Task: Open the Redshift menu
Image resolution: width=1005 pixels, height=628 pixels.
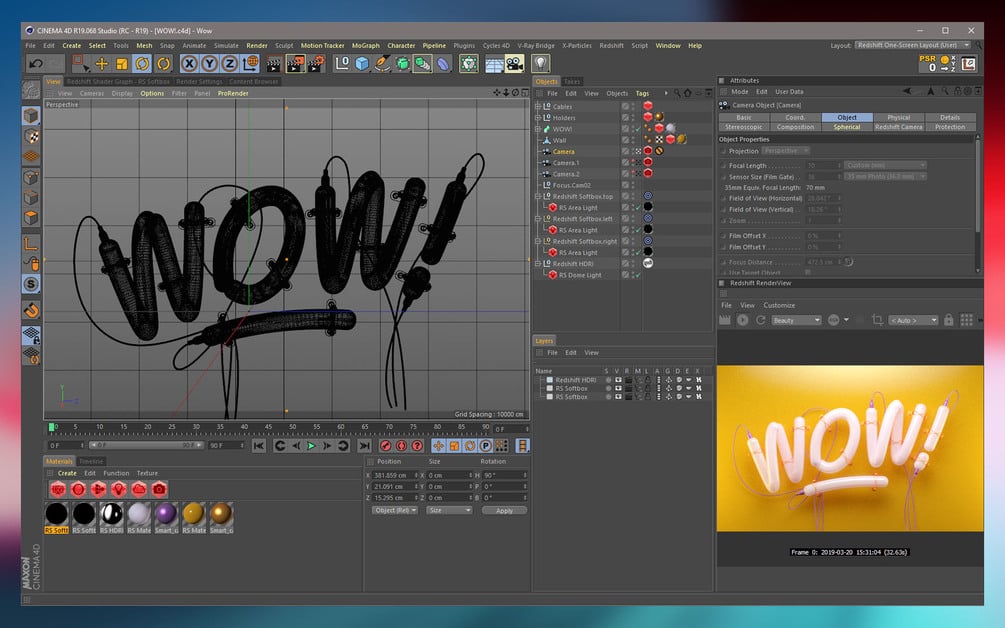Action: 611,45
